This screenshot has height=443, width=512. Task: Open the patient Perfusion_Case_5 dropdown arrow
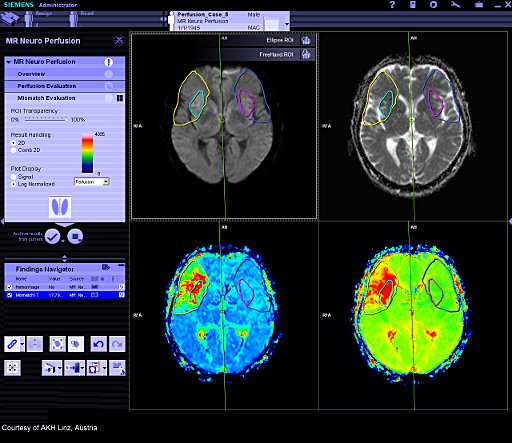point(287,24)
